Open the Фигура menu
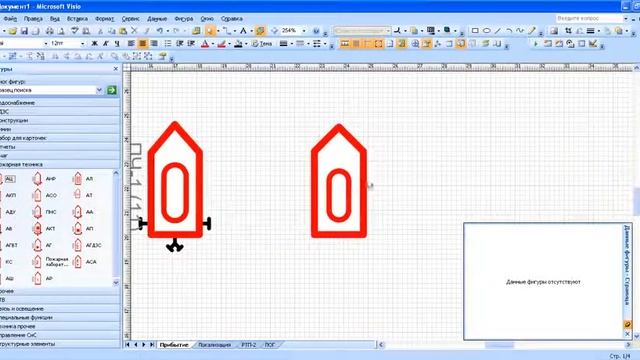 (183, 19)
